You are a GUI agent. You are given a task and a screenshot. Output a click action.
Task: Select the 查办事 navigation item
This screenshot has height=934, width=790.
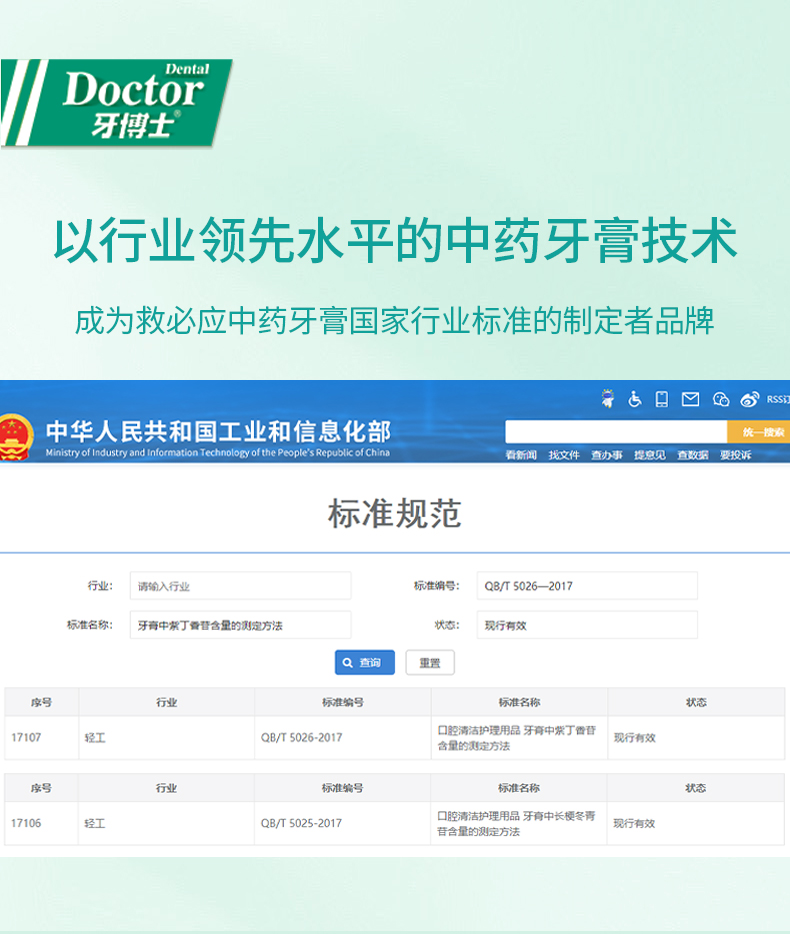click(x=606, y=455)
